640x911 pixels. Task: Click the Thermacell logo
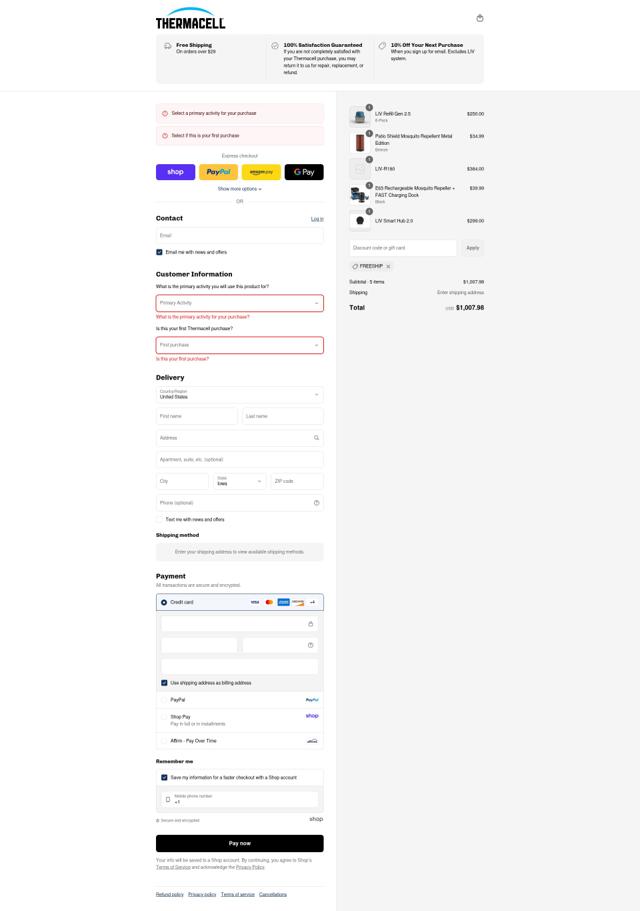click(x=190, y=18)
